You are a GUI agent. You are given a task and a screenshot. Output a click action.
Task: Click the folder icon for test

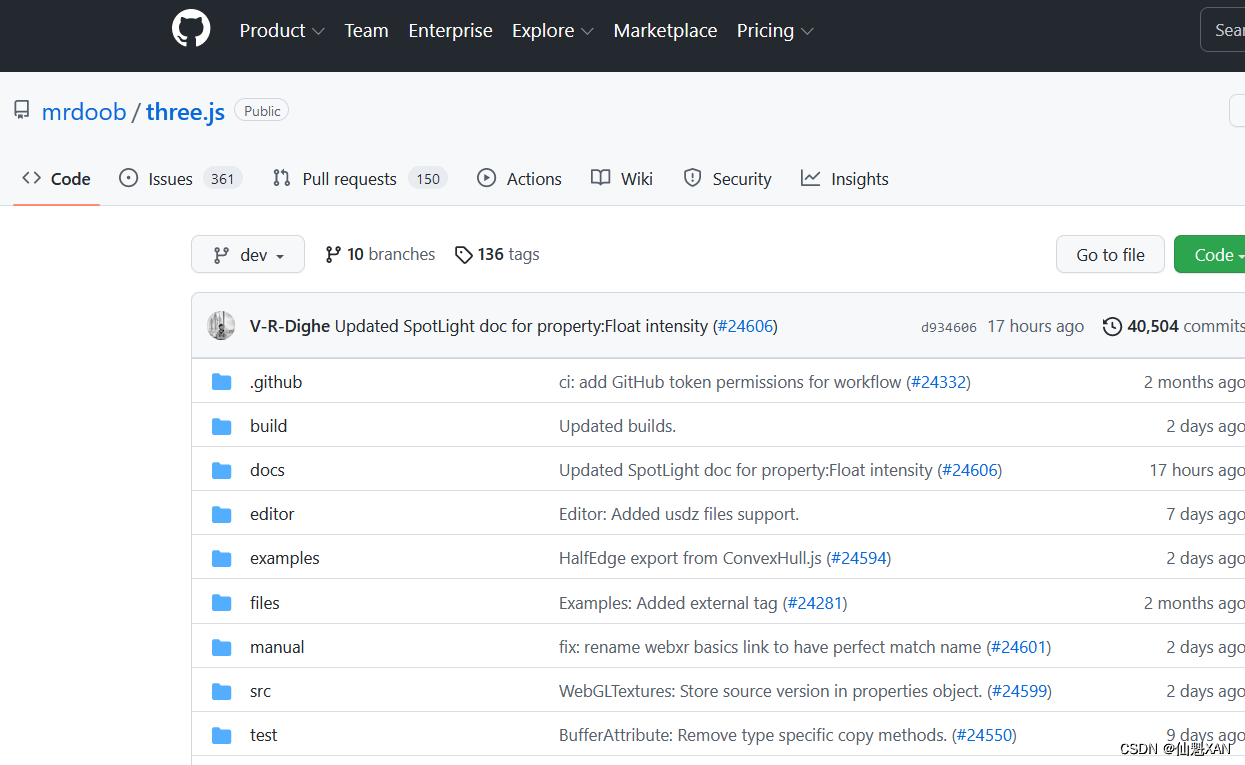(222, 735)
